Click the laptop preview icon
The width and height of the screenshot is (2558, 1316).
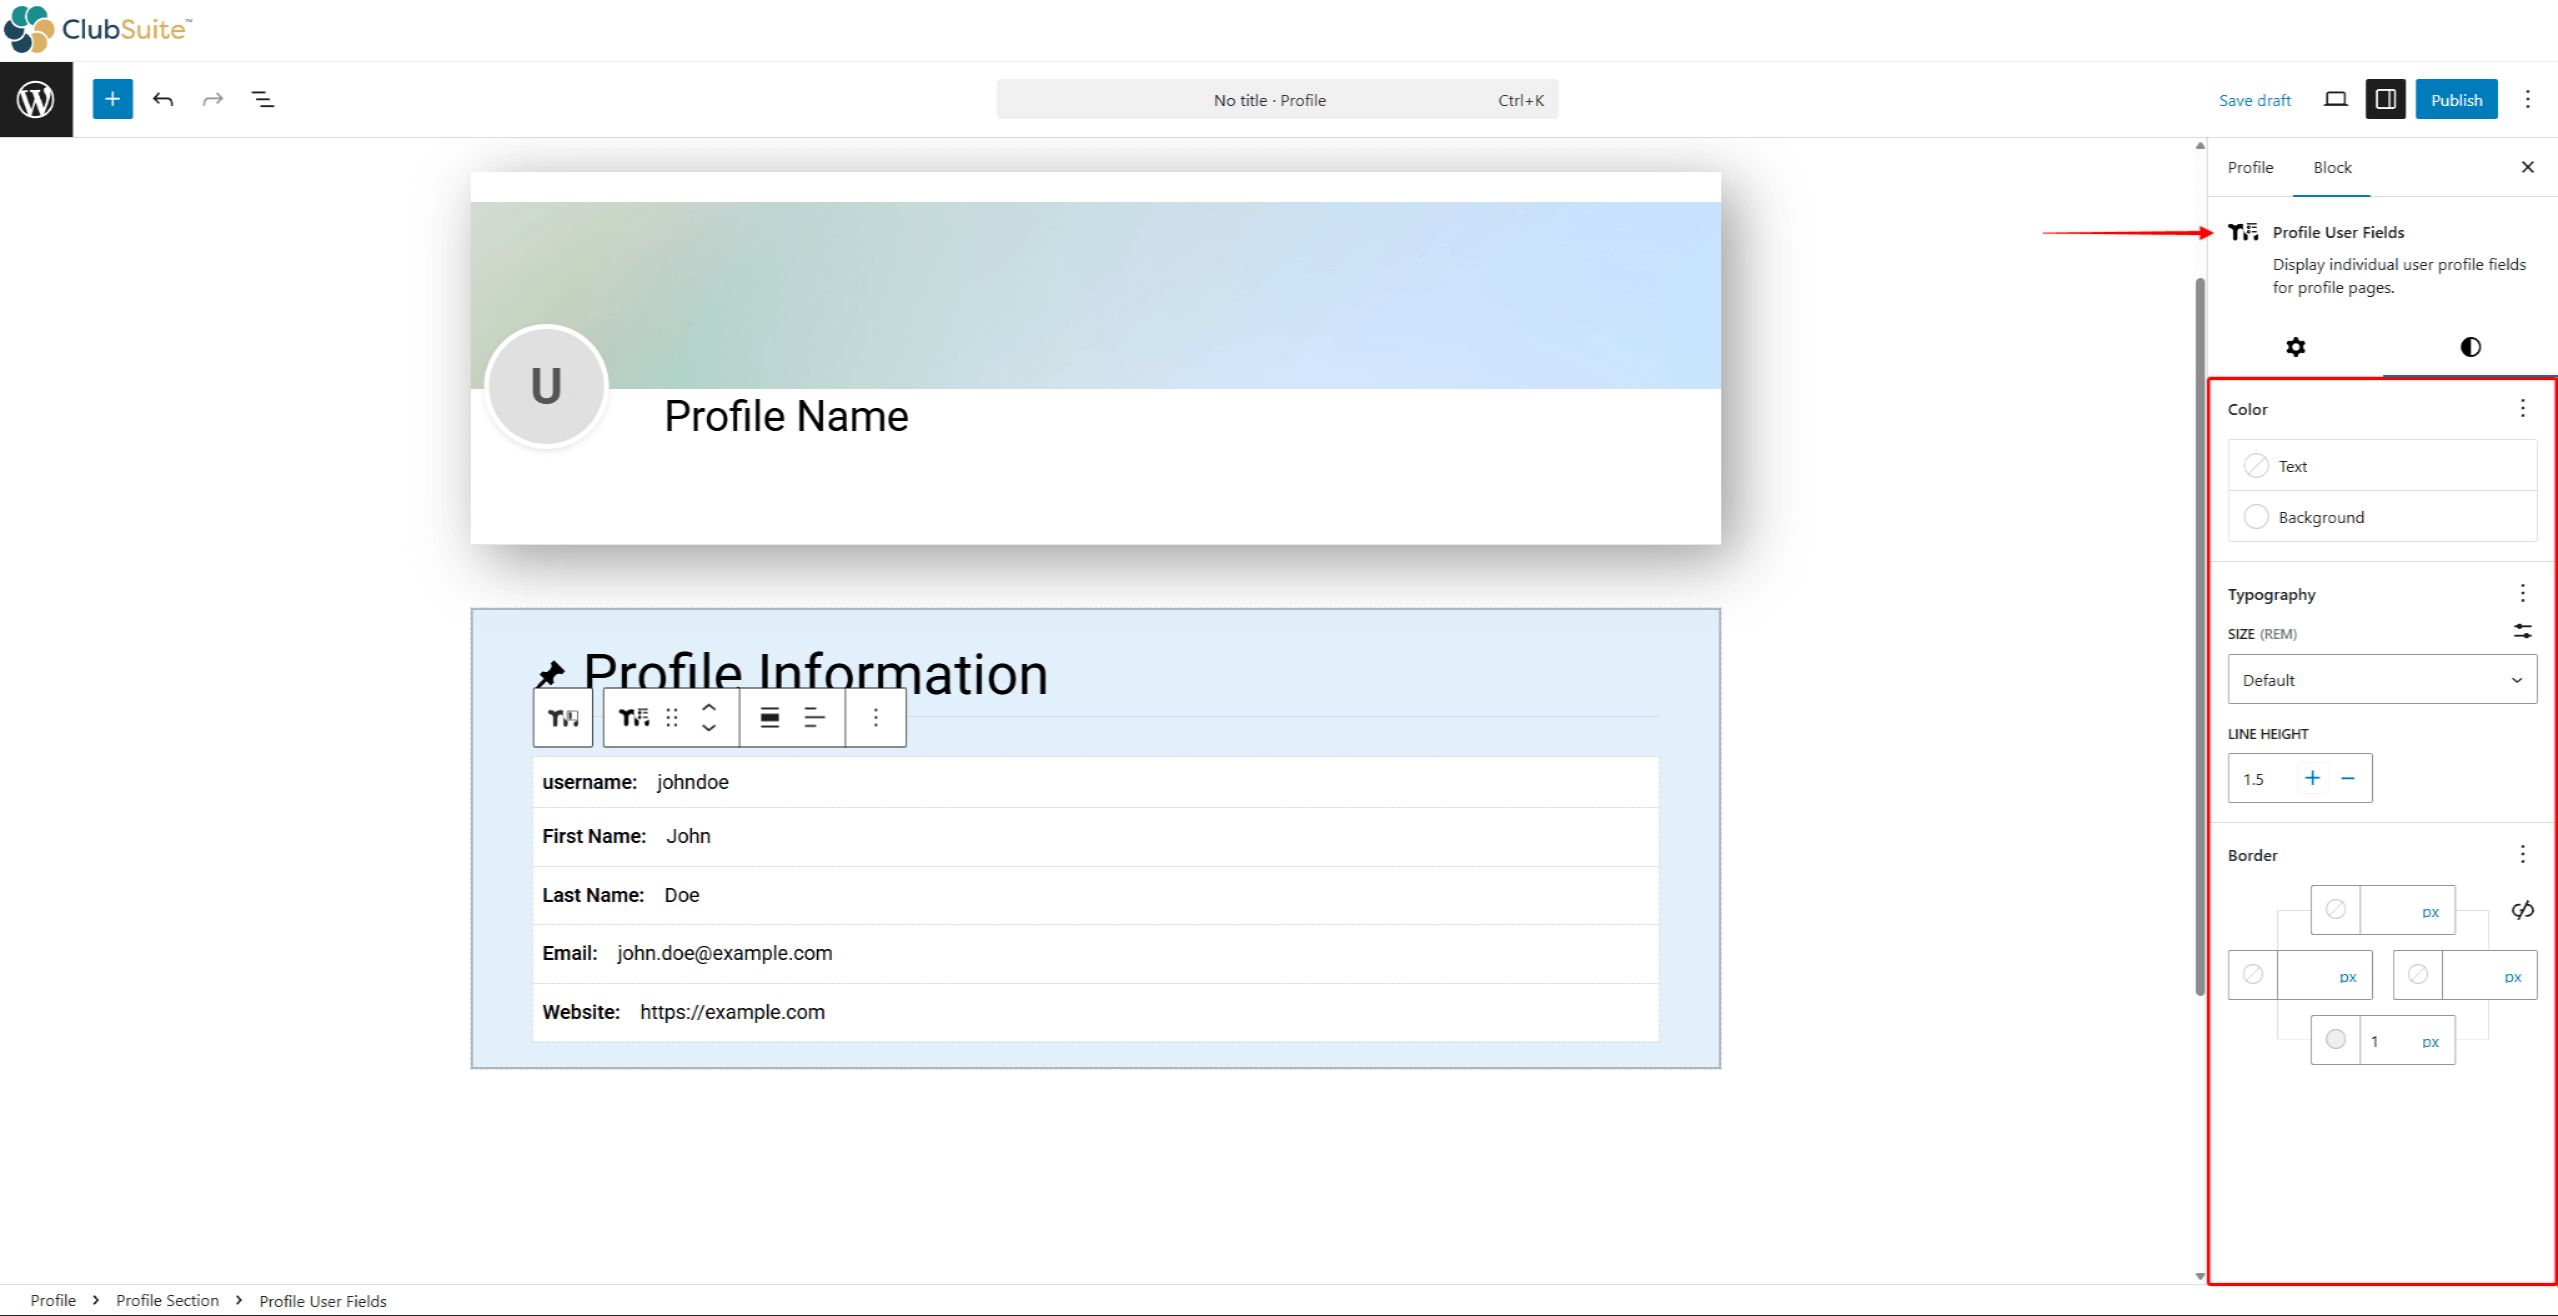click(2335, 99)
